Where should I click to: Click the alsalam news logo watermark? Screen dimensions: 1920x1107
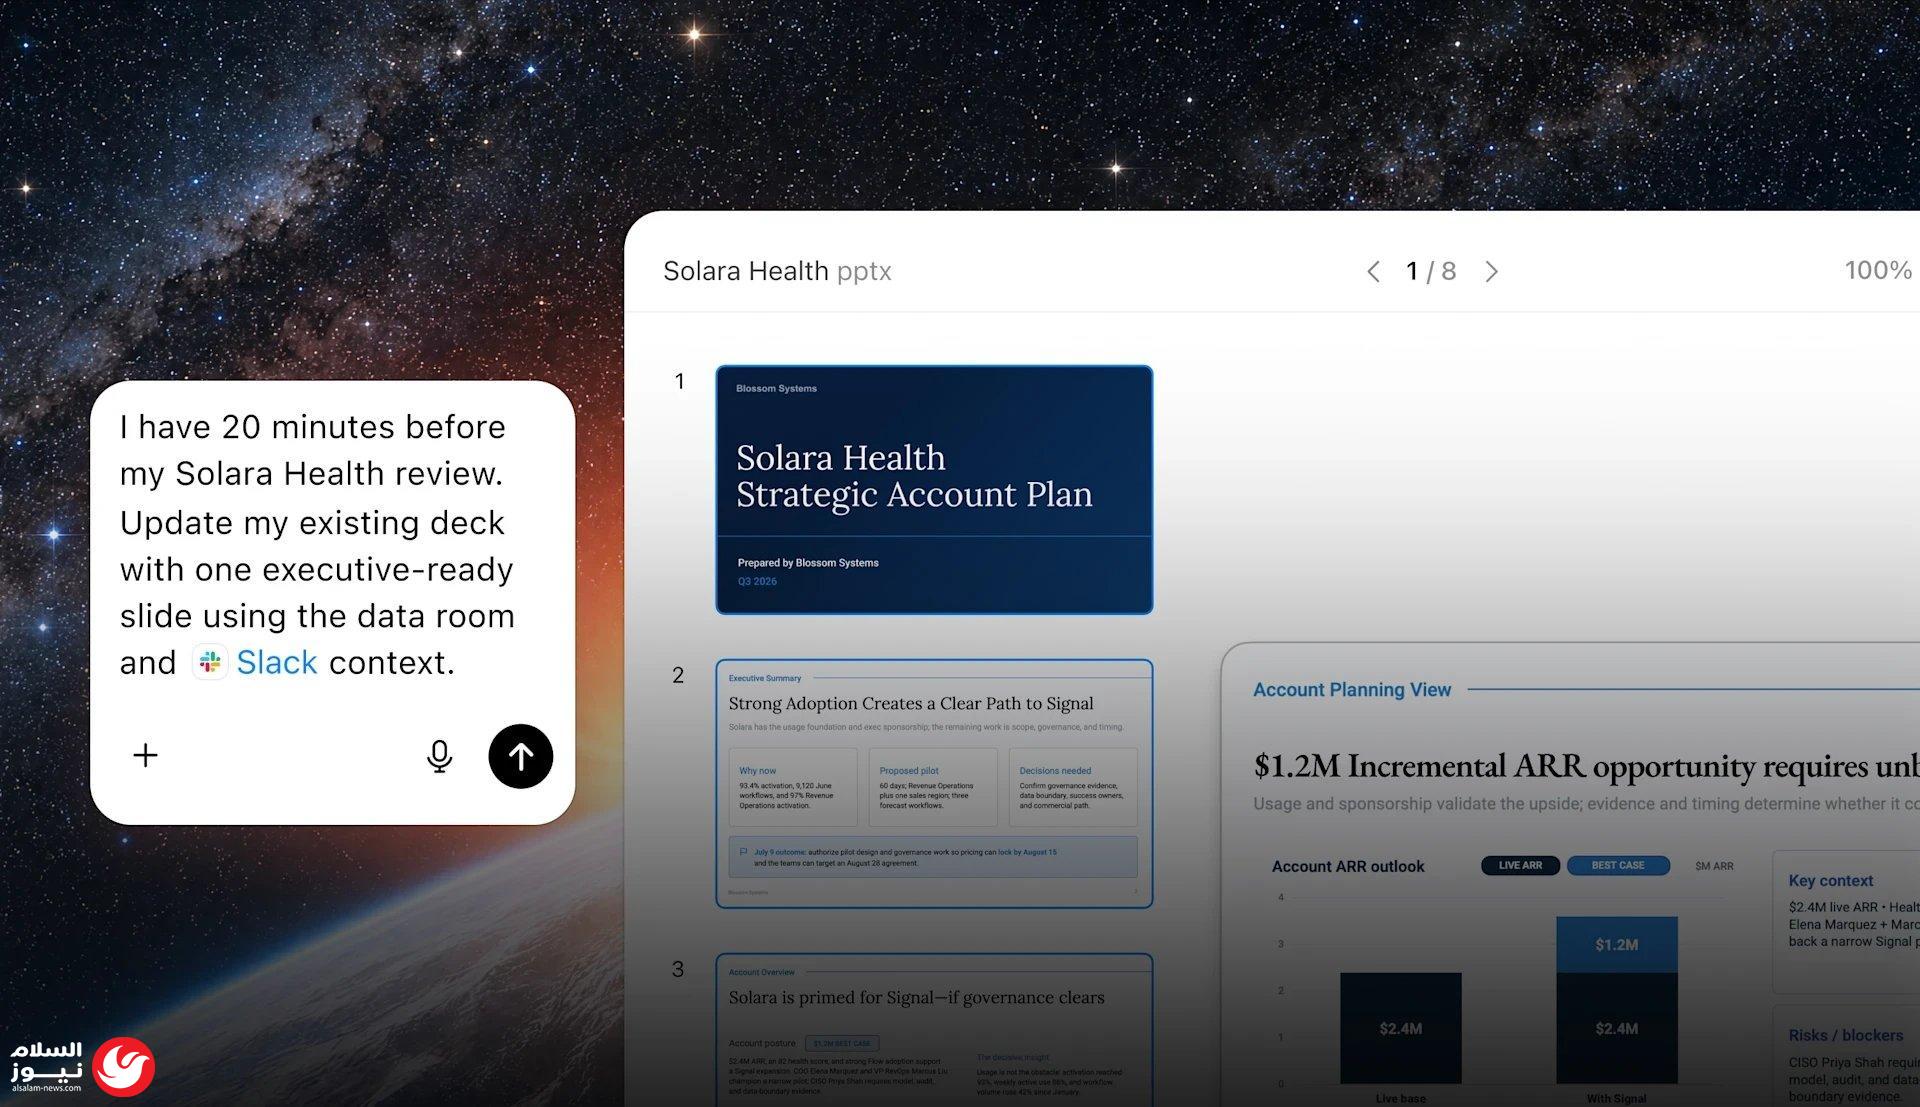(x=82, y=1066)
